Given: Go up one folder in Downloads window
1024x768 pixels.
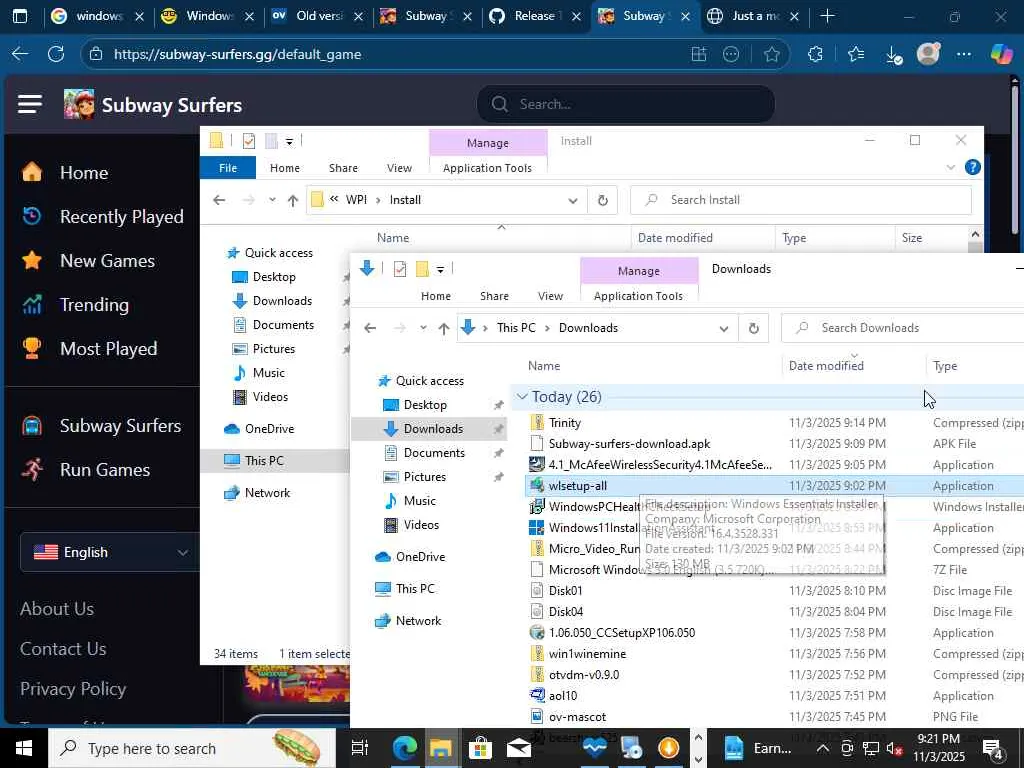Looking at the screenshot, I should pos(444,328).
